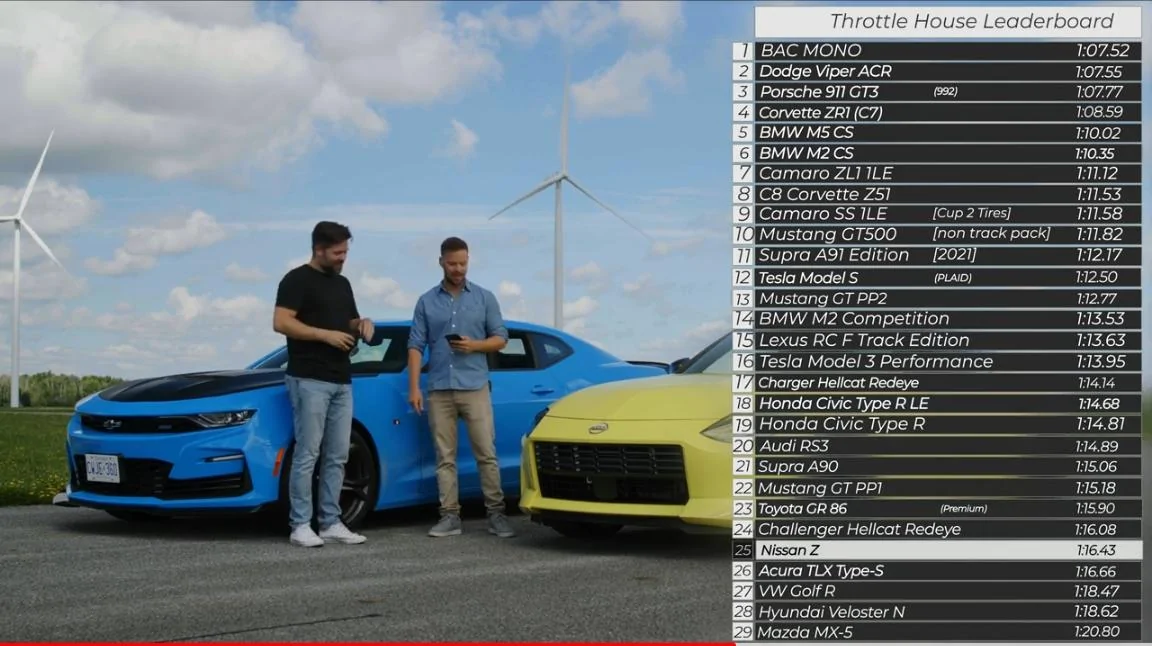The width and height of the screenshot is (1152, 646).
Task: Click the BMW M2 CS entry
Action: (x=948, y=153)
